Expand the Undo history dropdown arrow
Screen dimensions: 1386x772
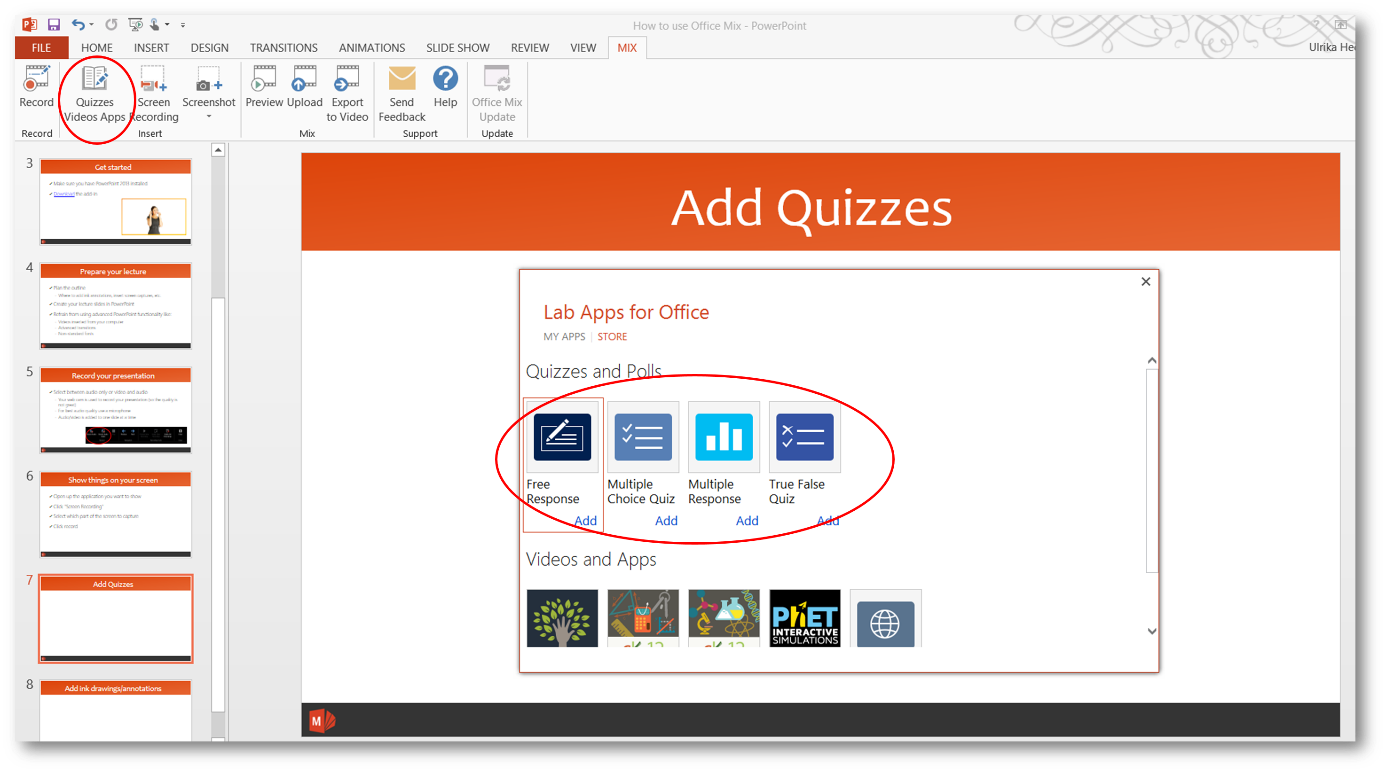pos(92,25)
